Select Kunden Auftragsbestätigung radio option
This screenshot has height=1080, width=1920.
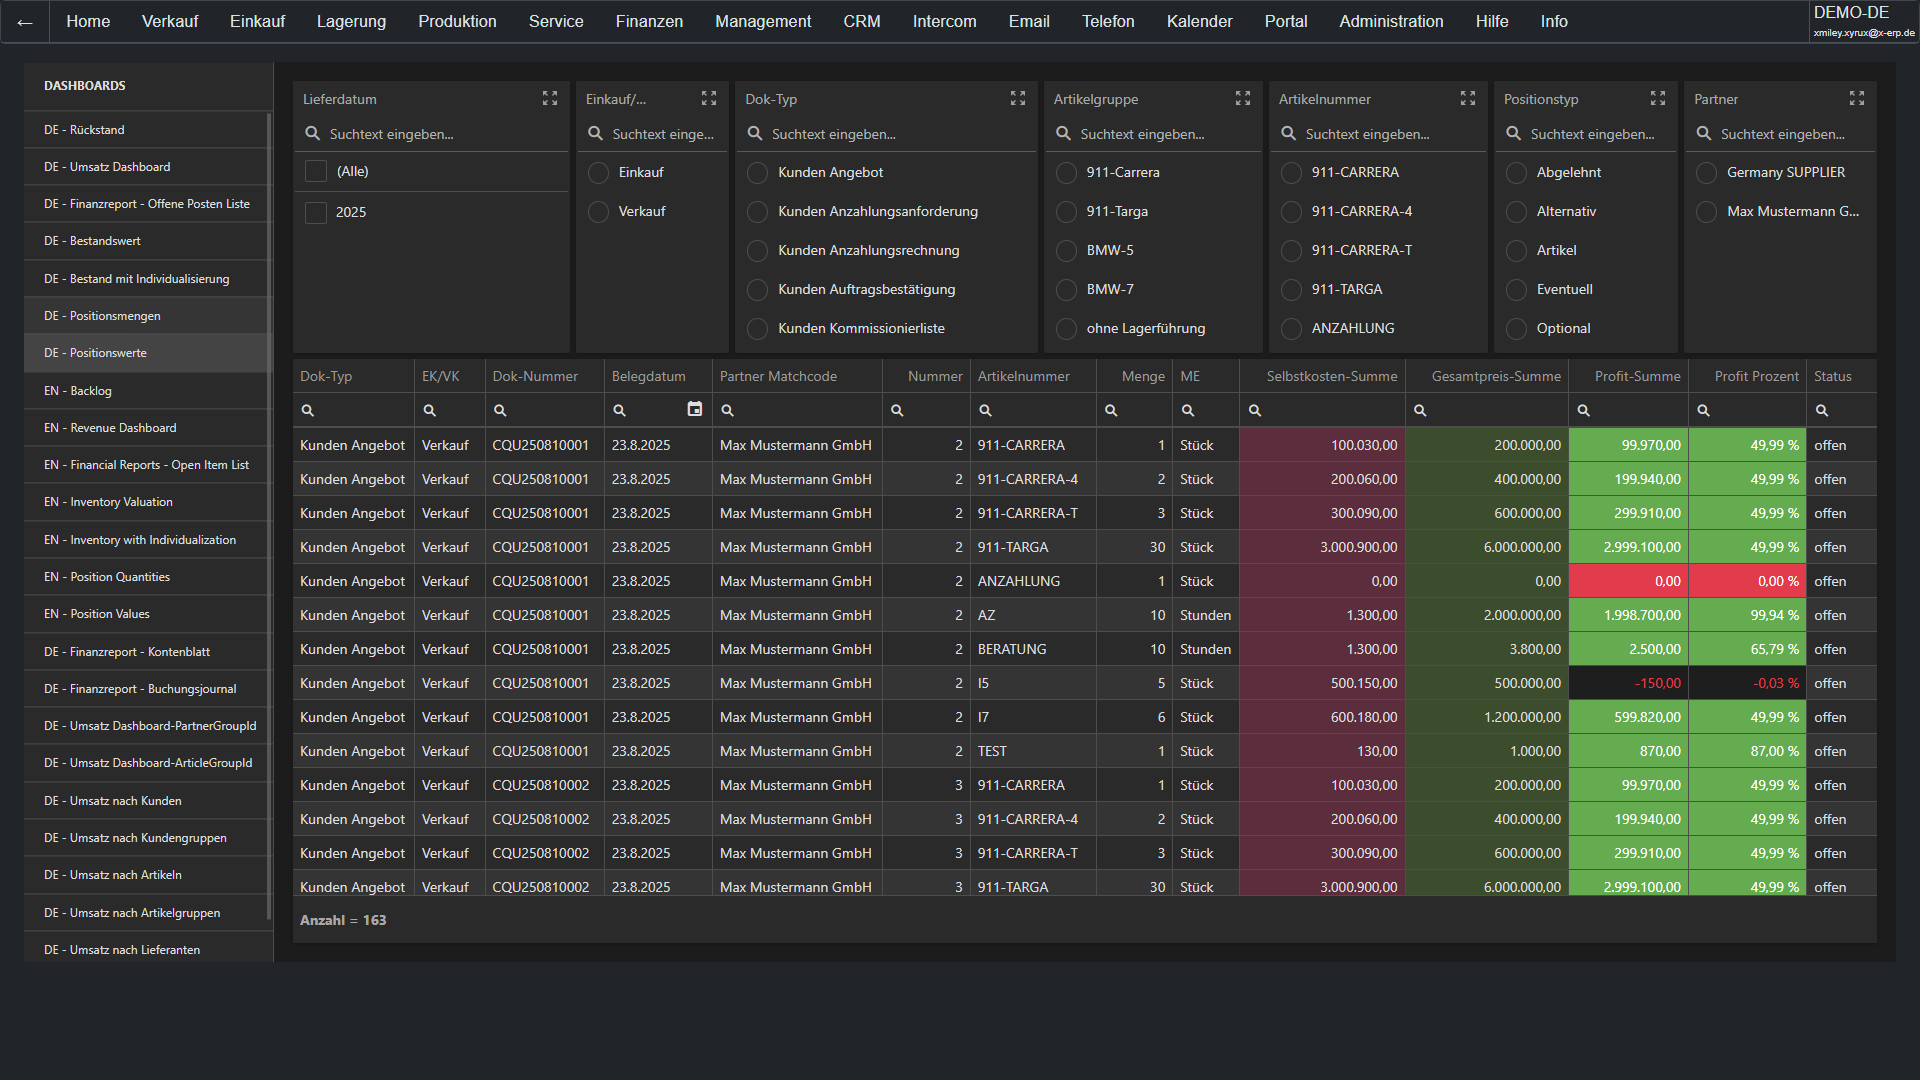758,290
